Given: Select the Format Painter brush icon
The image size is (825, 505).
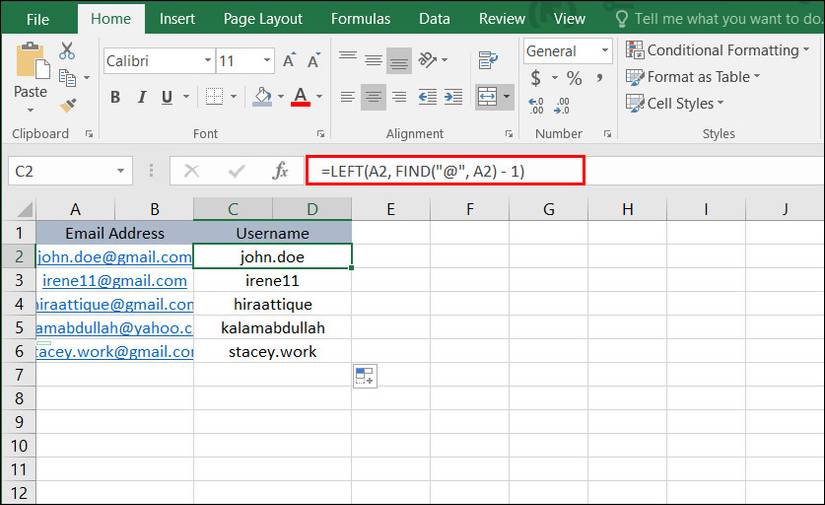Looking at the screenshot, I should tap(68, 105).
